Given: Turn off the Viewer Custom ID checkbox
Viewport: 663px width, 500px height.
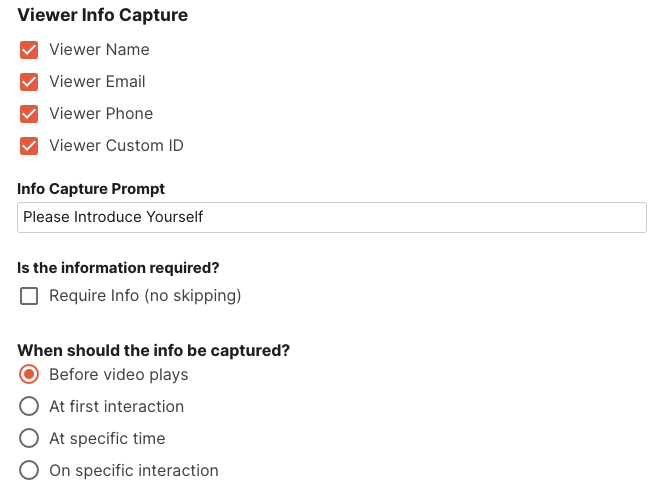Looking at the screenshot, I should [29, 146].
